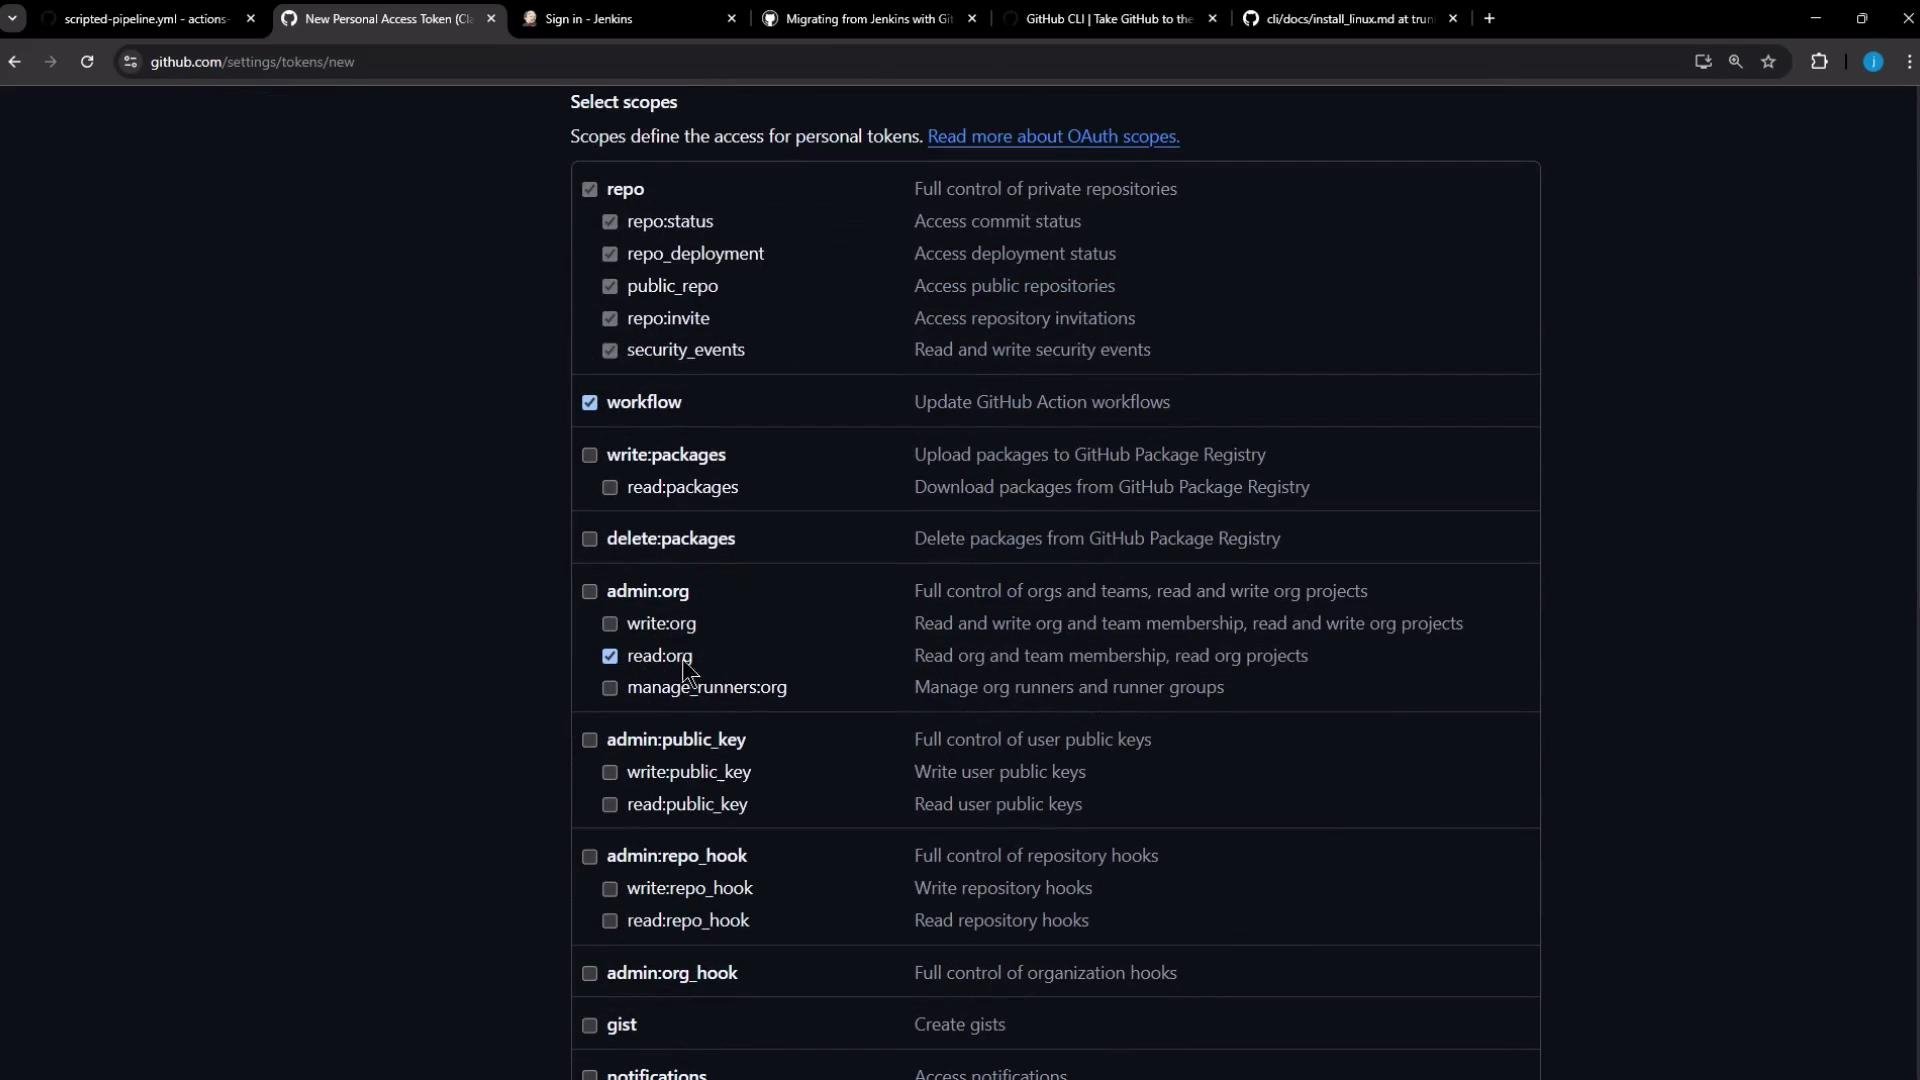This screenshot has height=1080, width=1920.
Task: Uncheck the workflow scope checkbox
Action: pyautogui.click(x=589, y=403)
